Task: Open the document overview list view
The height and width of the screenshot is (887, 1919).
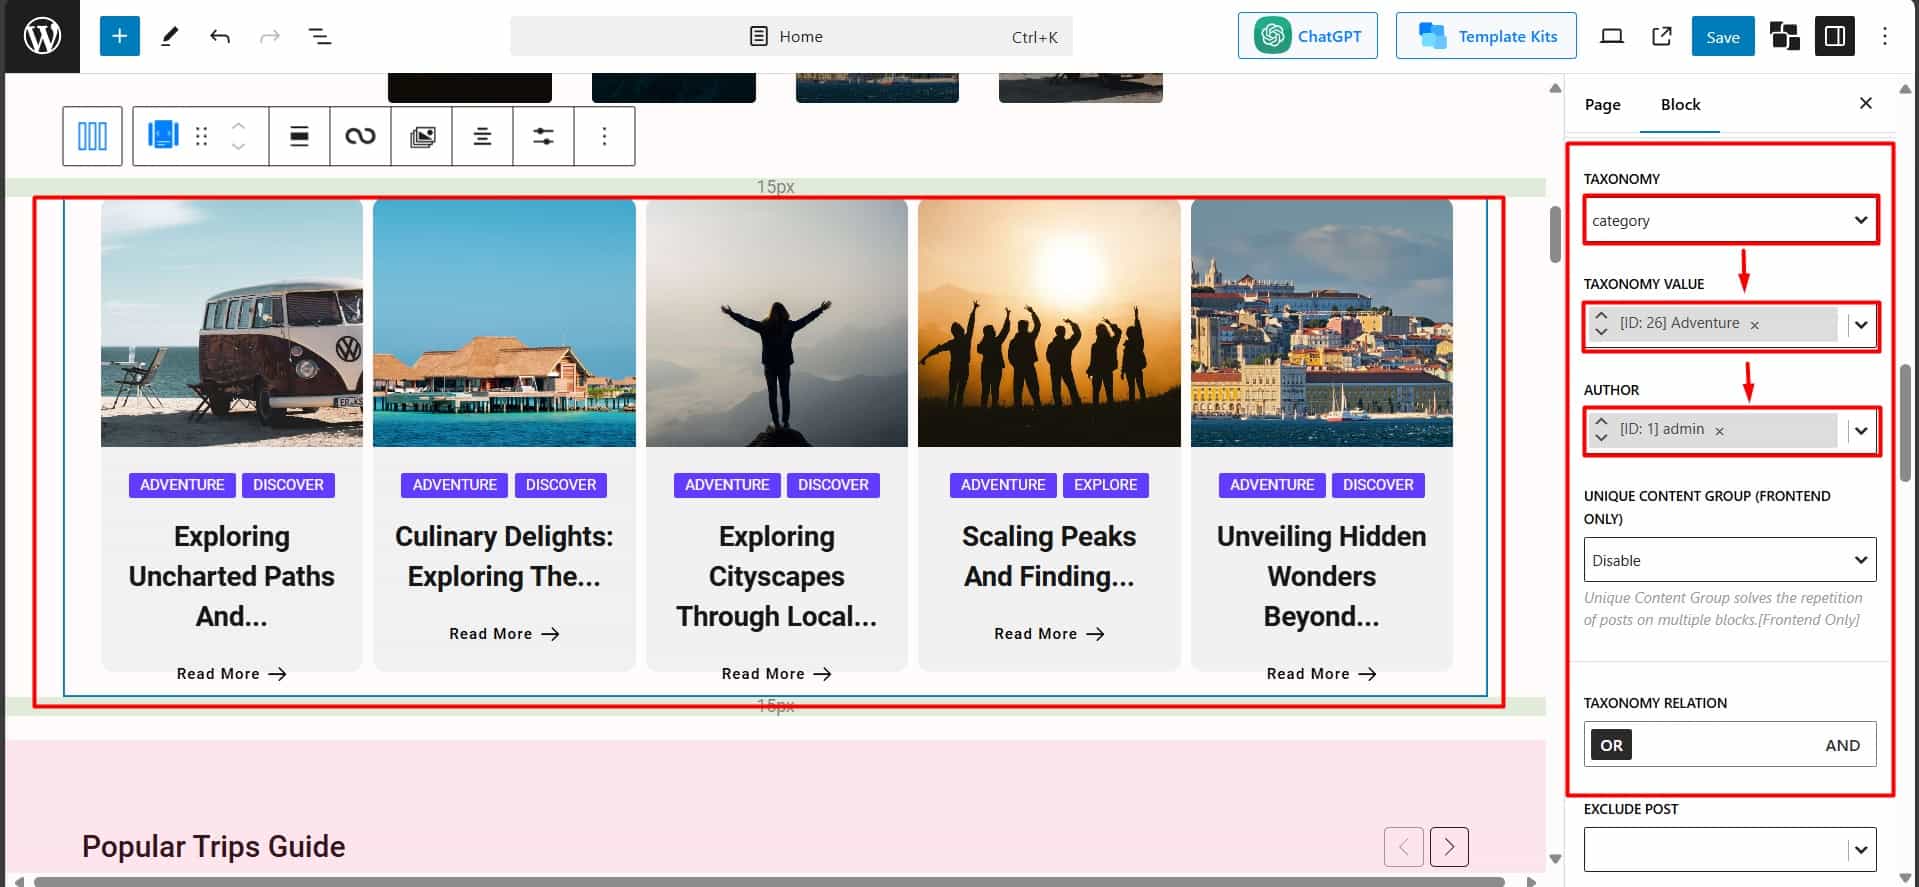Action: click(x=320, y=36)
